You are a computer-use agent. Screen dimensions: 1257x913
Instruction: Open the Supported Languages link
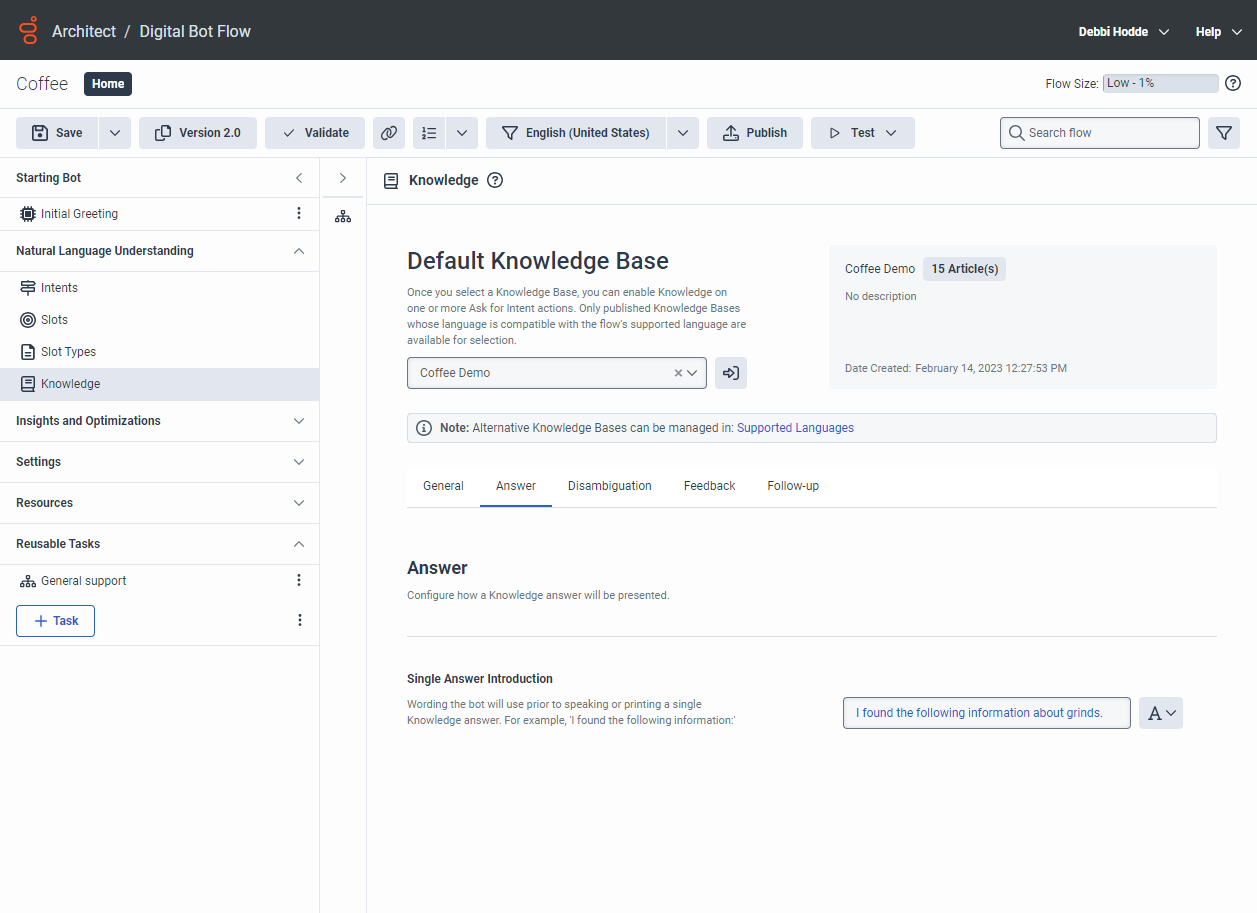tap(795, 428)
